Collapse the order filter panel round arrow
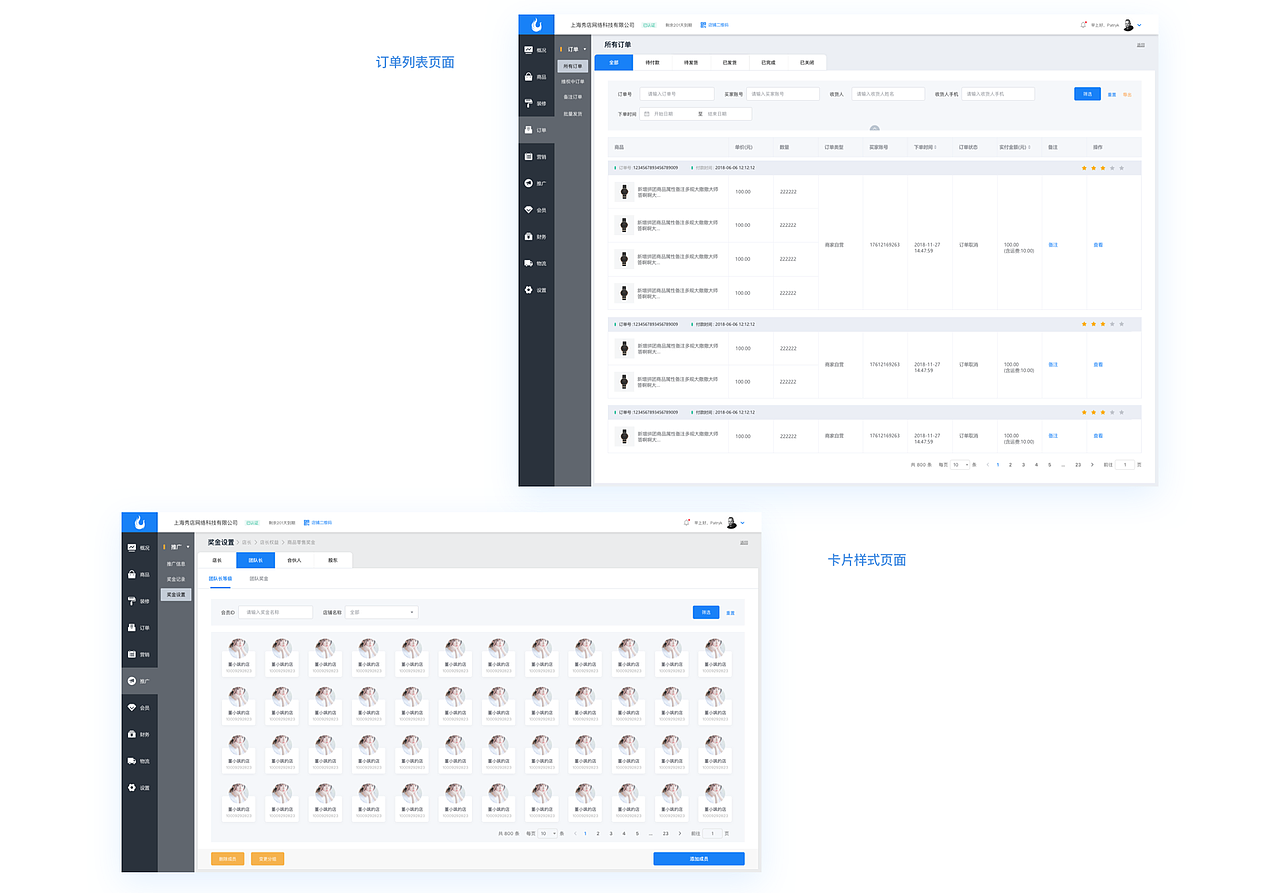This screenshot has width=1280, height=893. coord(875,129)
